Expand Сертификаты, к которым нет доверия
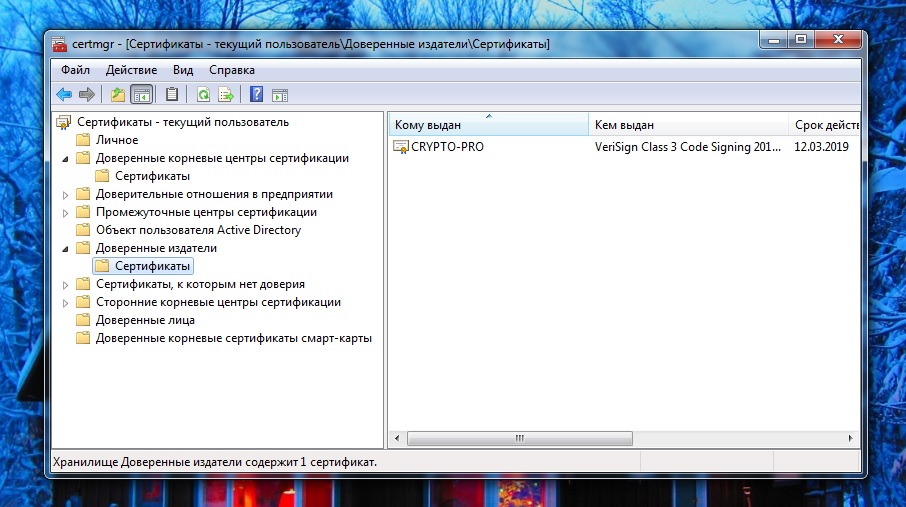 [x=66, y=284]
